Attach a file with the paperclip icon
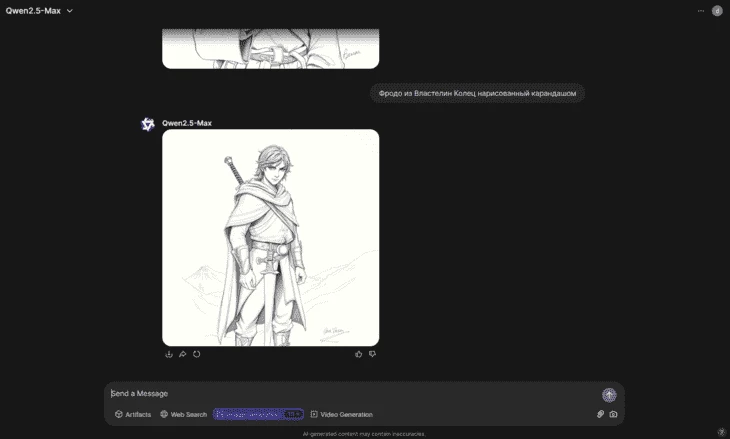 tap(601, 414)
